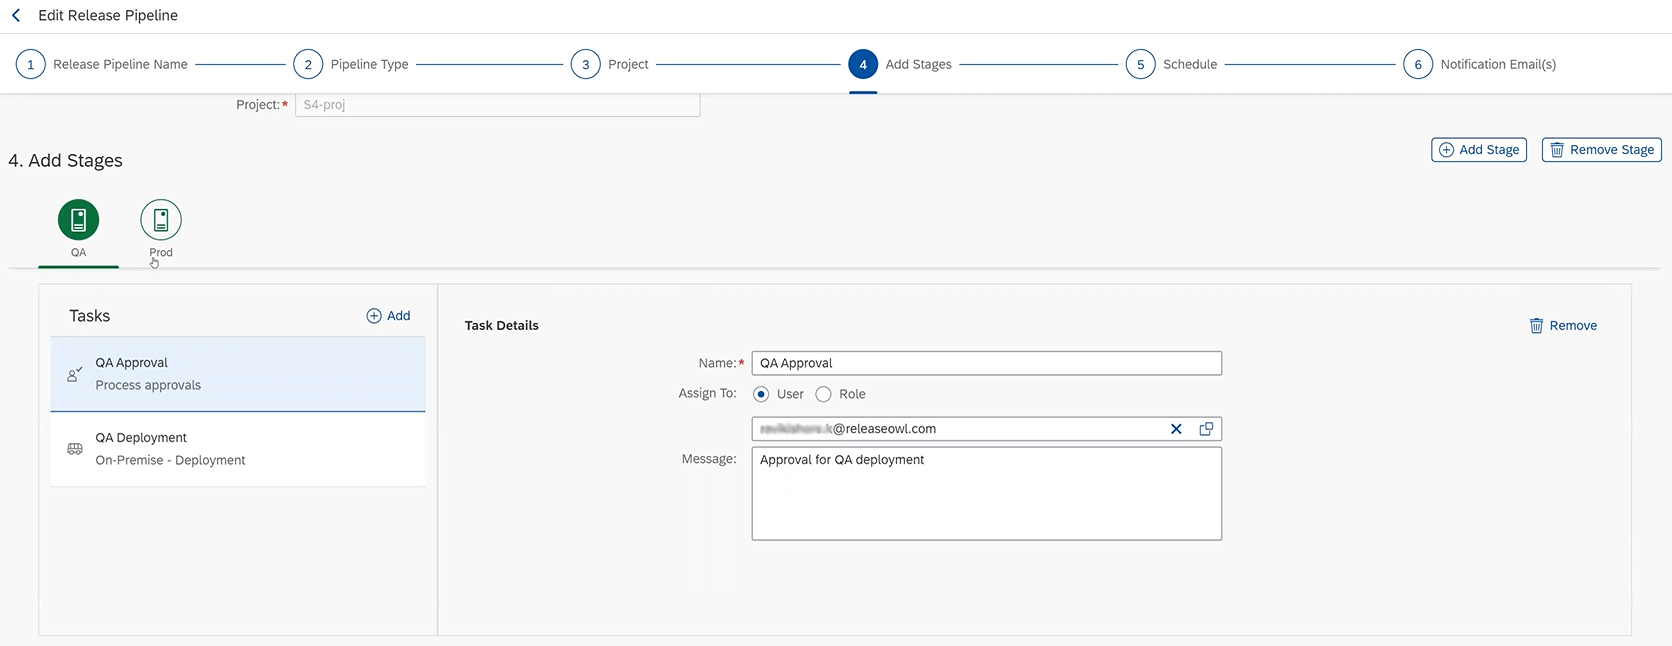The width and height of the screenshot is (1672, 646).
Task: Select the Role radio button
Action: click(x=823, y=394)
